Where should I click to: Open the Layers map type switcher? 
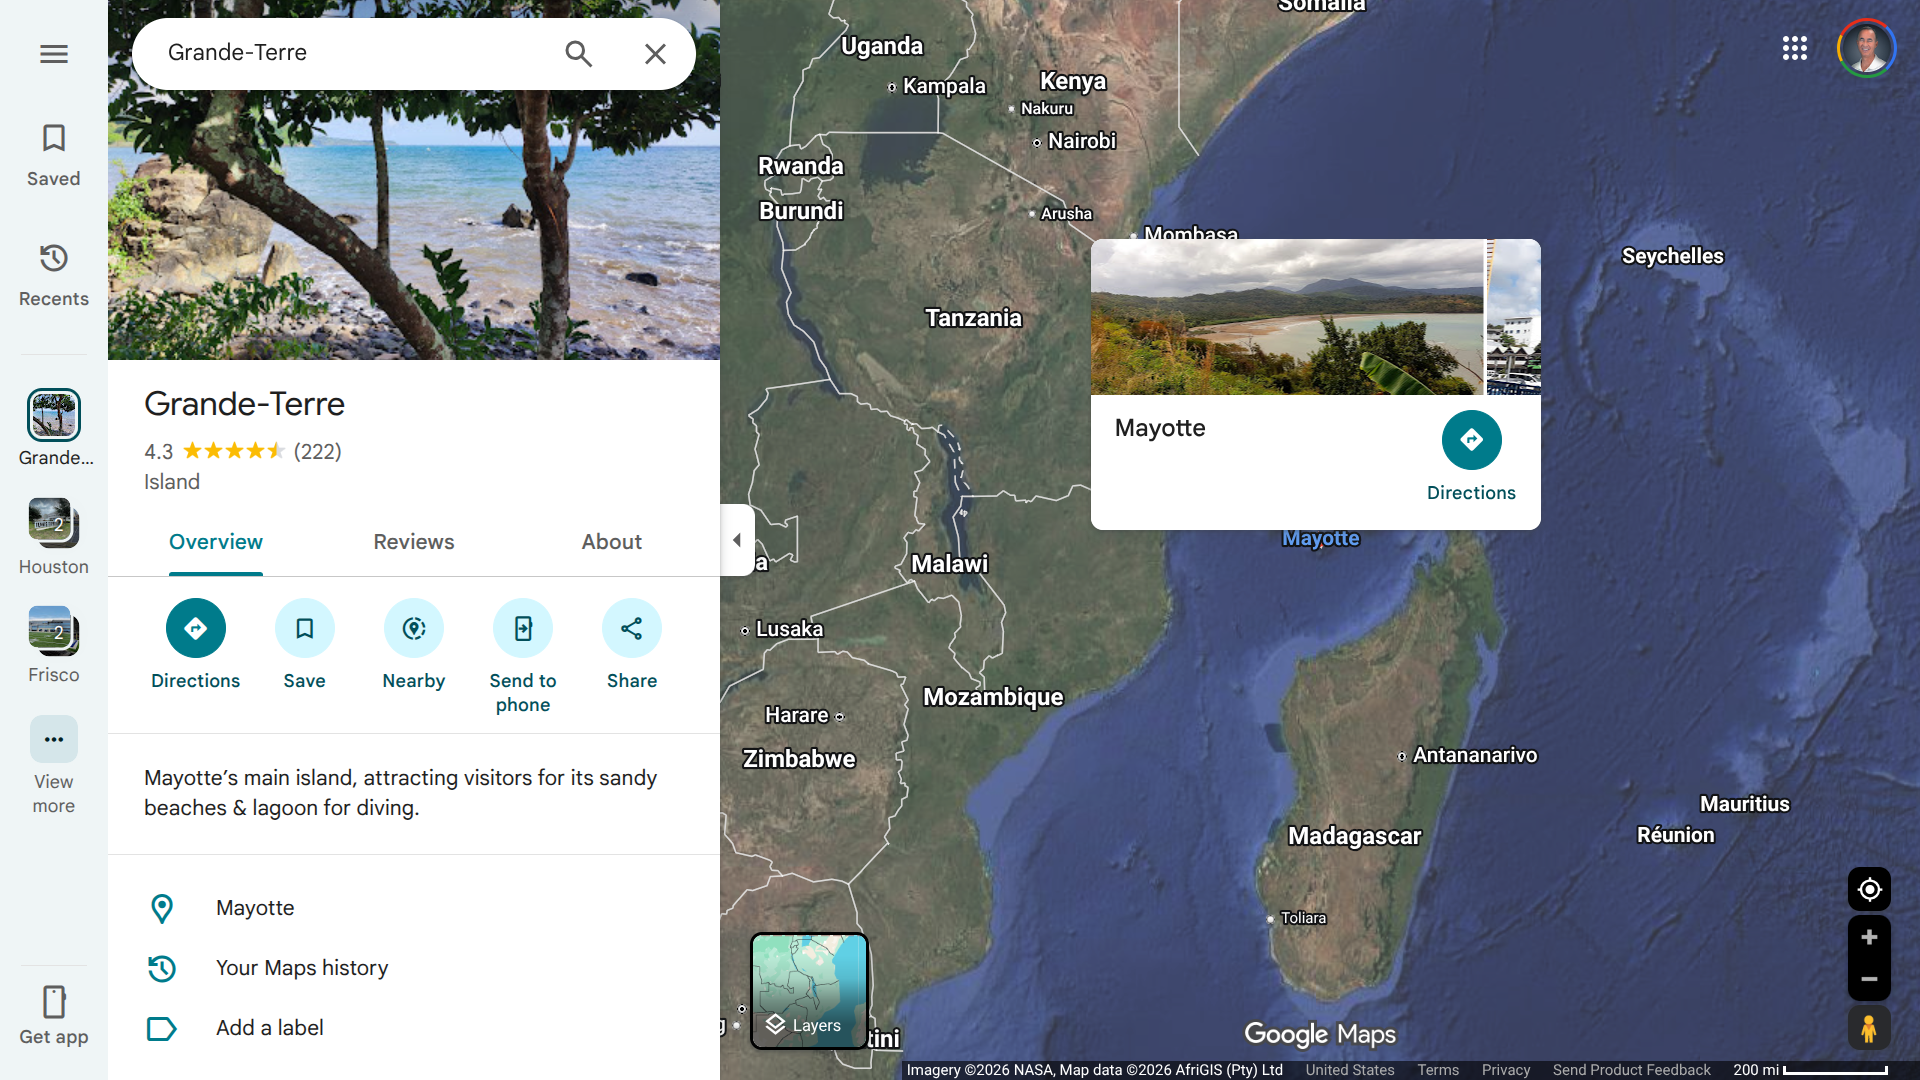pos(809,990)
